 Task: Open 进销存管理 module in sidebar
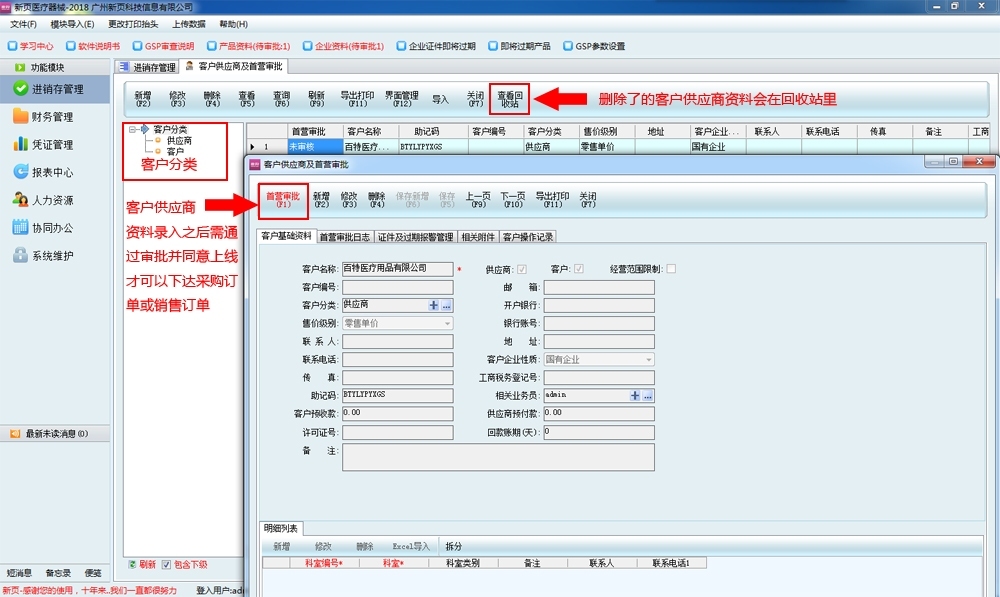point(55,89)
